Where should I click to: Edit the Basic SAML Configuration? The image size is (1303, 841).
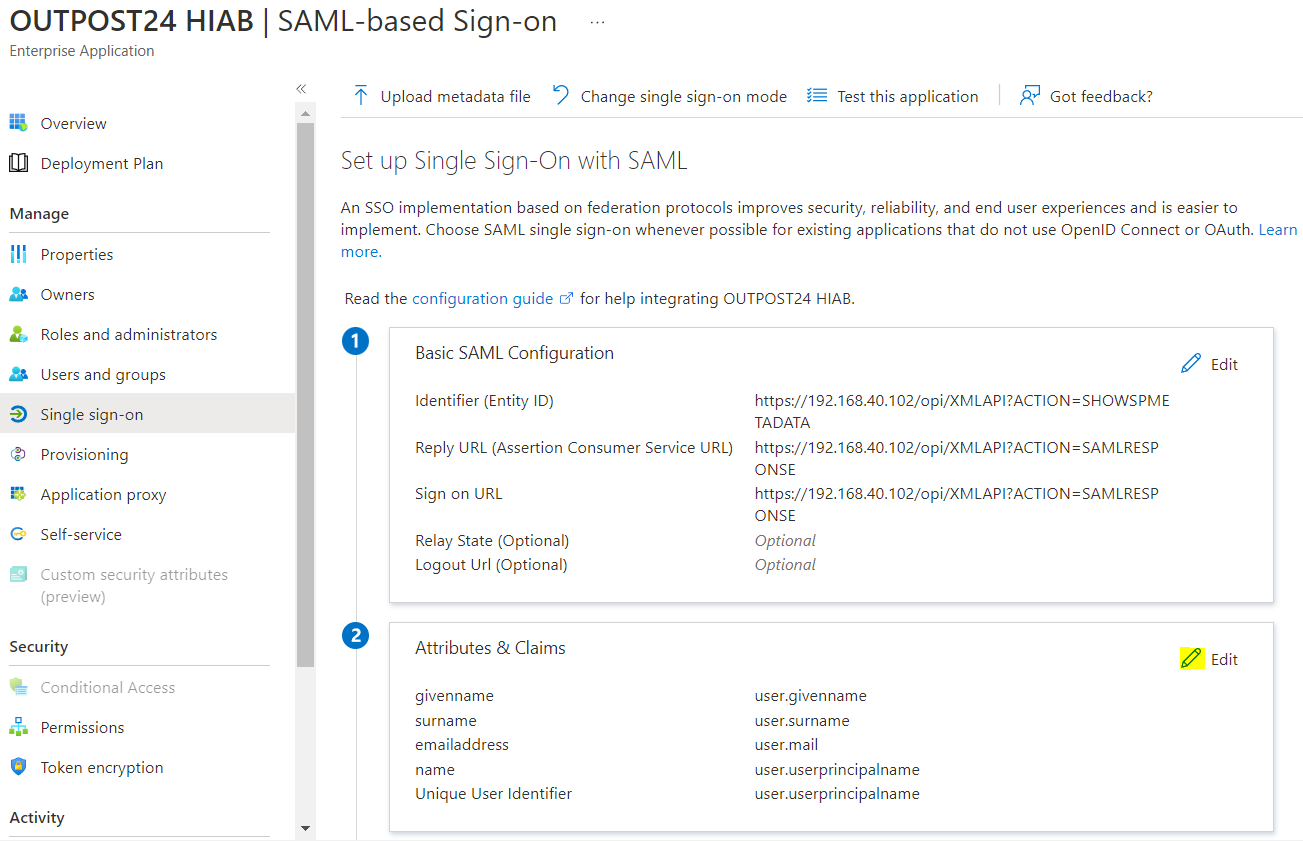coord(1210,364)
